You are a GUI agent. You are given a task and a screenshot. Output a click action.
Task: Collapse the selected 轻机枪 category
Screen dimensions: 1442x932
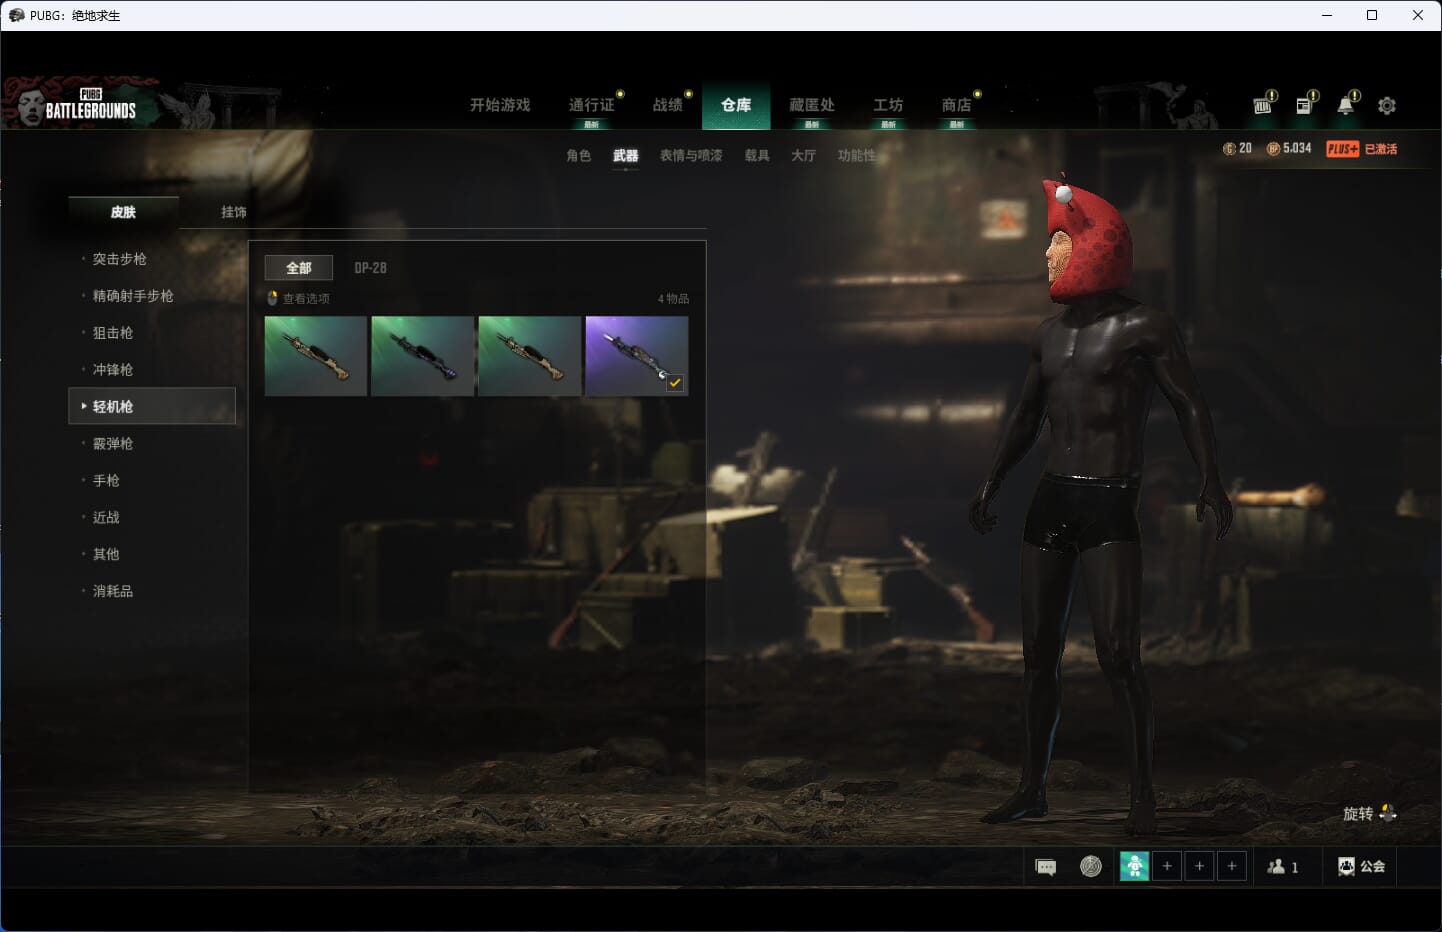[x=152, y=406]
